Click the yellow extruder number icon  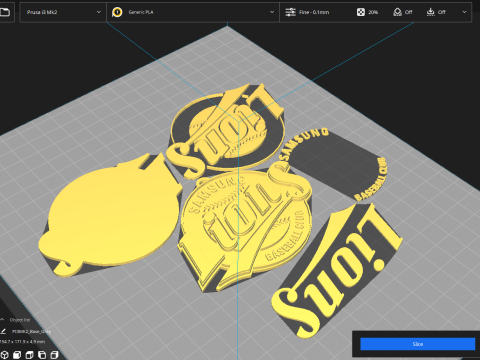tap(117, 12)
